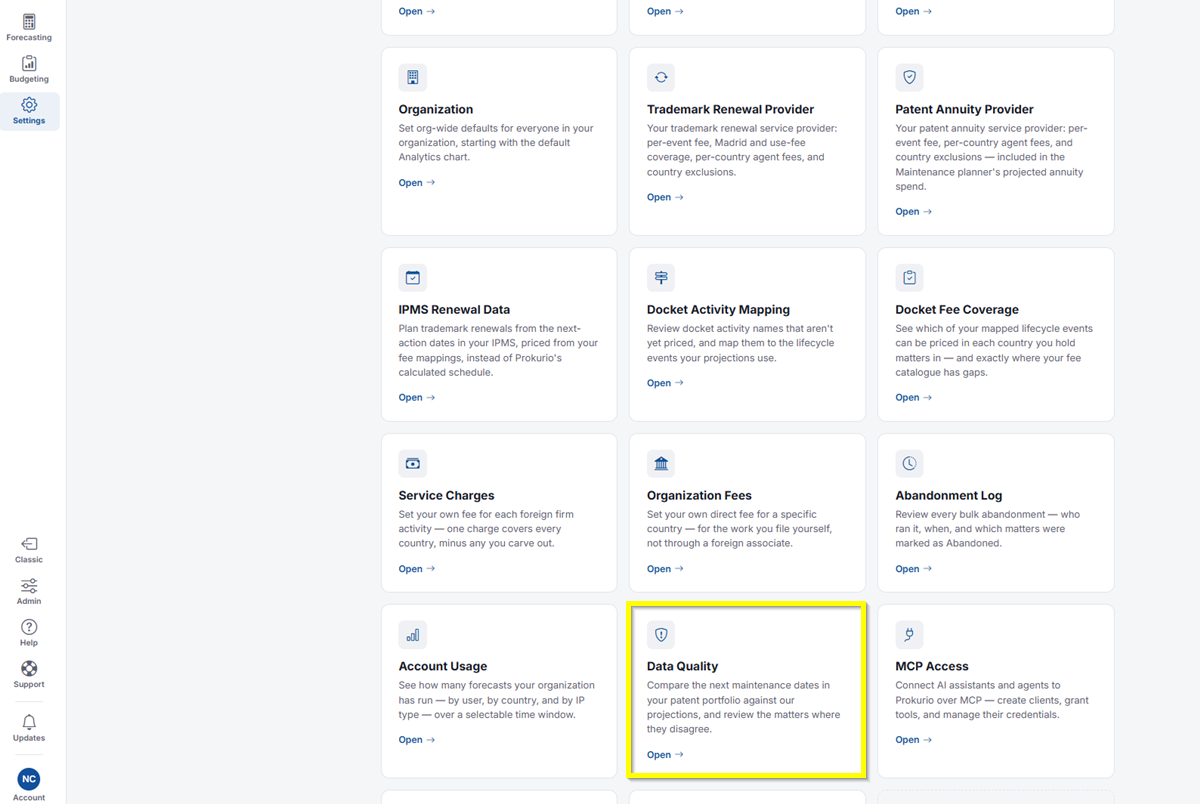Click the Service Charges money icon
Image resolution: width=1200 pixels, height=804 pixels.
pos(412,463)
